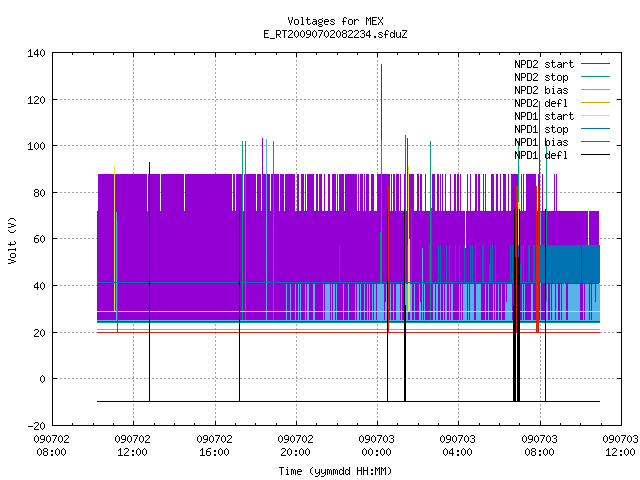The height and width of the screenshot is (480, 640).
Task: Click the red NPD1 bias legend line
Action: pyautogui.click(x=595, y=142)
